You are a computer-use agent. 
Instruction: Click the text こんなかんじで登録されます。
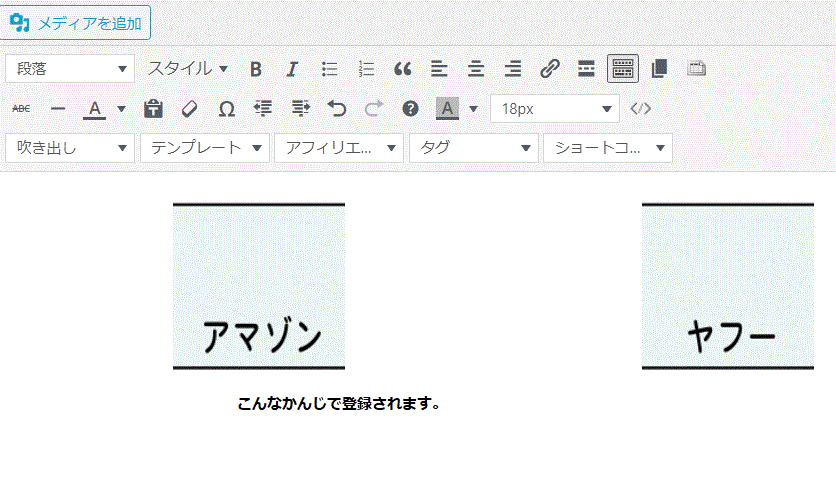click(x=339, y=404)
